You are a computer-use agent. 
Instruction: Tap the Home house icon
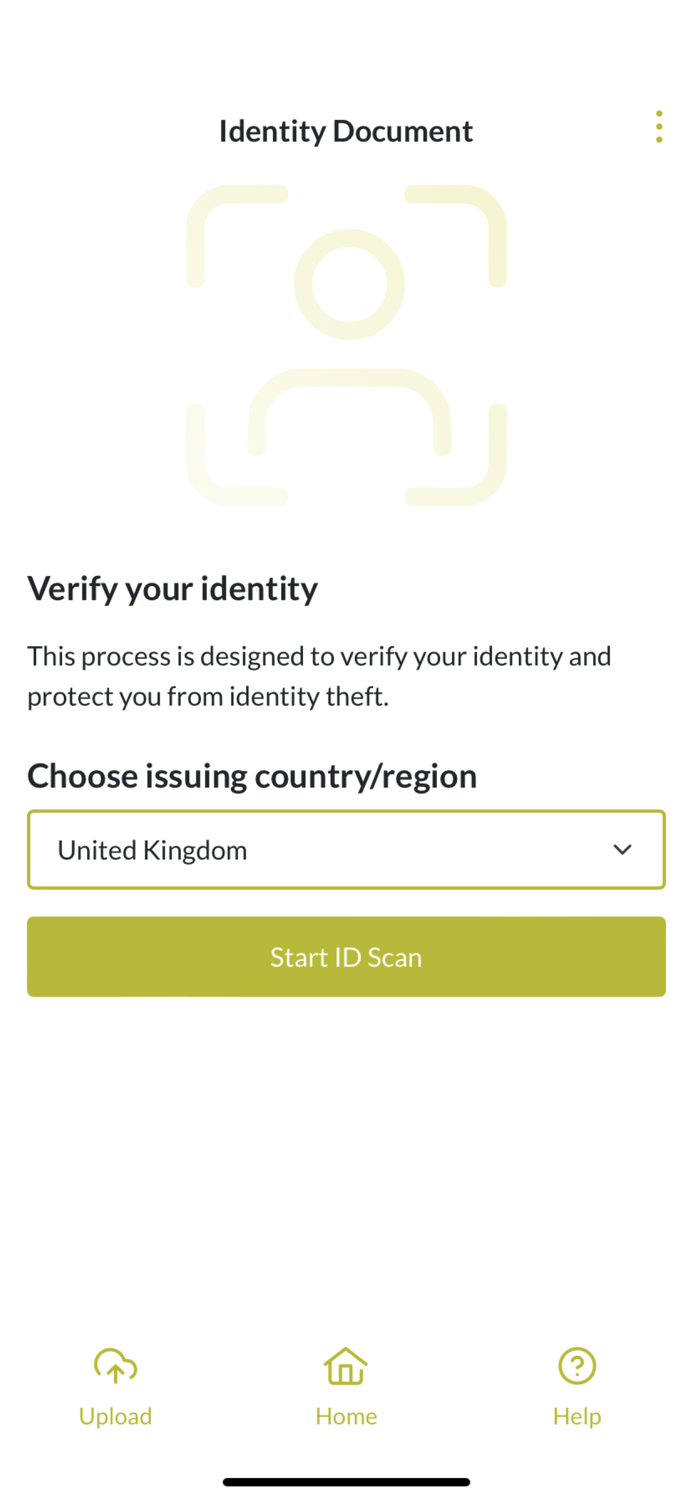click(346, 1366)
